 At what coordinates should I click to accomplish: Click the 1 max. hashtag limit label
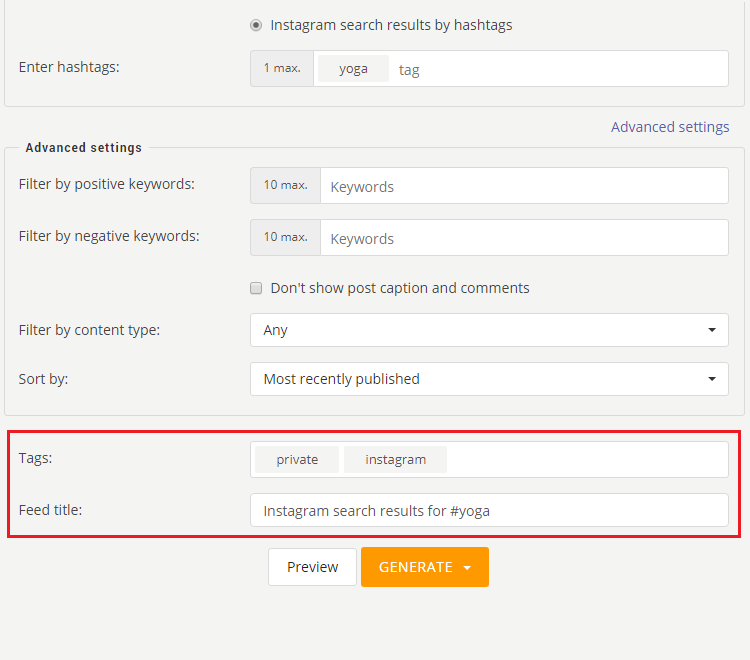pyautogui.click(x=282, y=68)
